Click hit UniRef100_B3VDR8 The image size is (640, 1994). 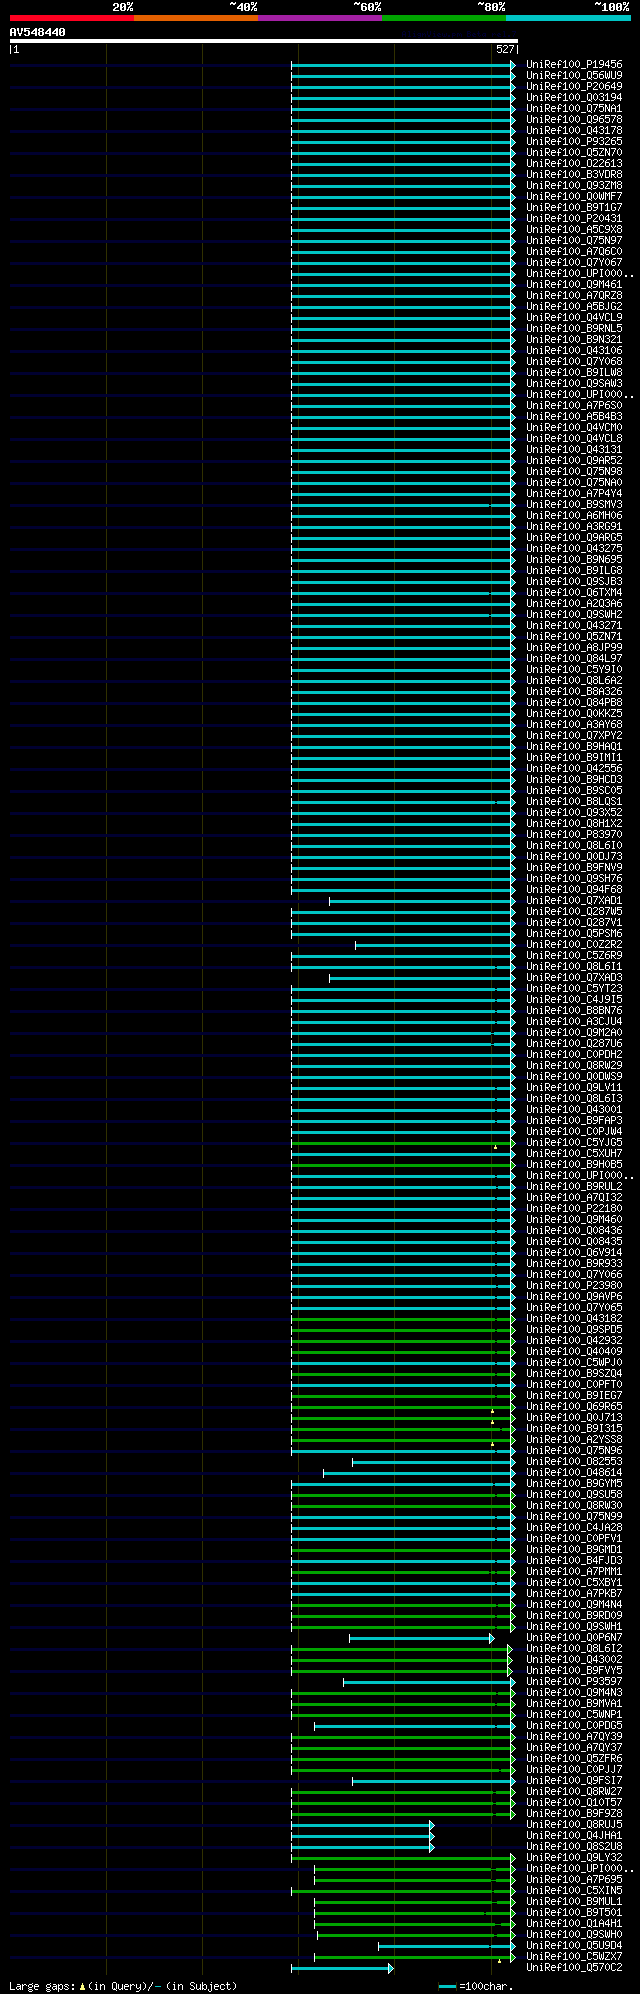click(574, 174)
